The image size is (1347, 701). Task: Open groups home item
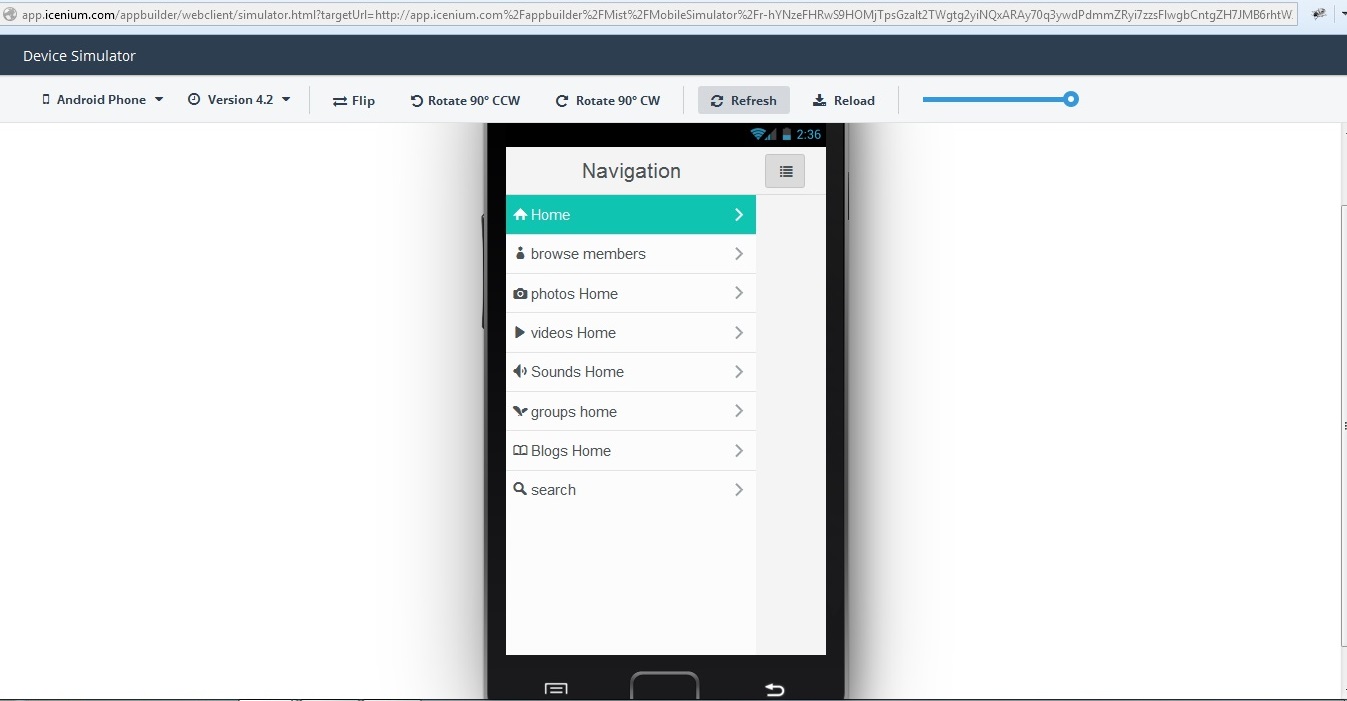[x=631, y=411]
